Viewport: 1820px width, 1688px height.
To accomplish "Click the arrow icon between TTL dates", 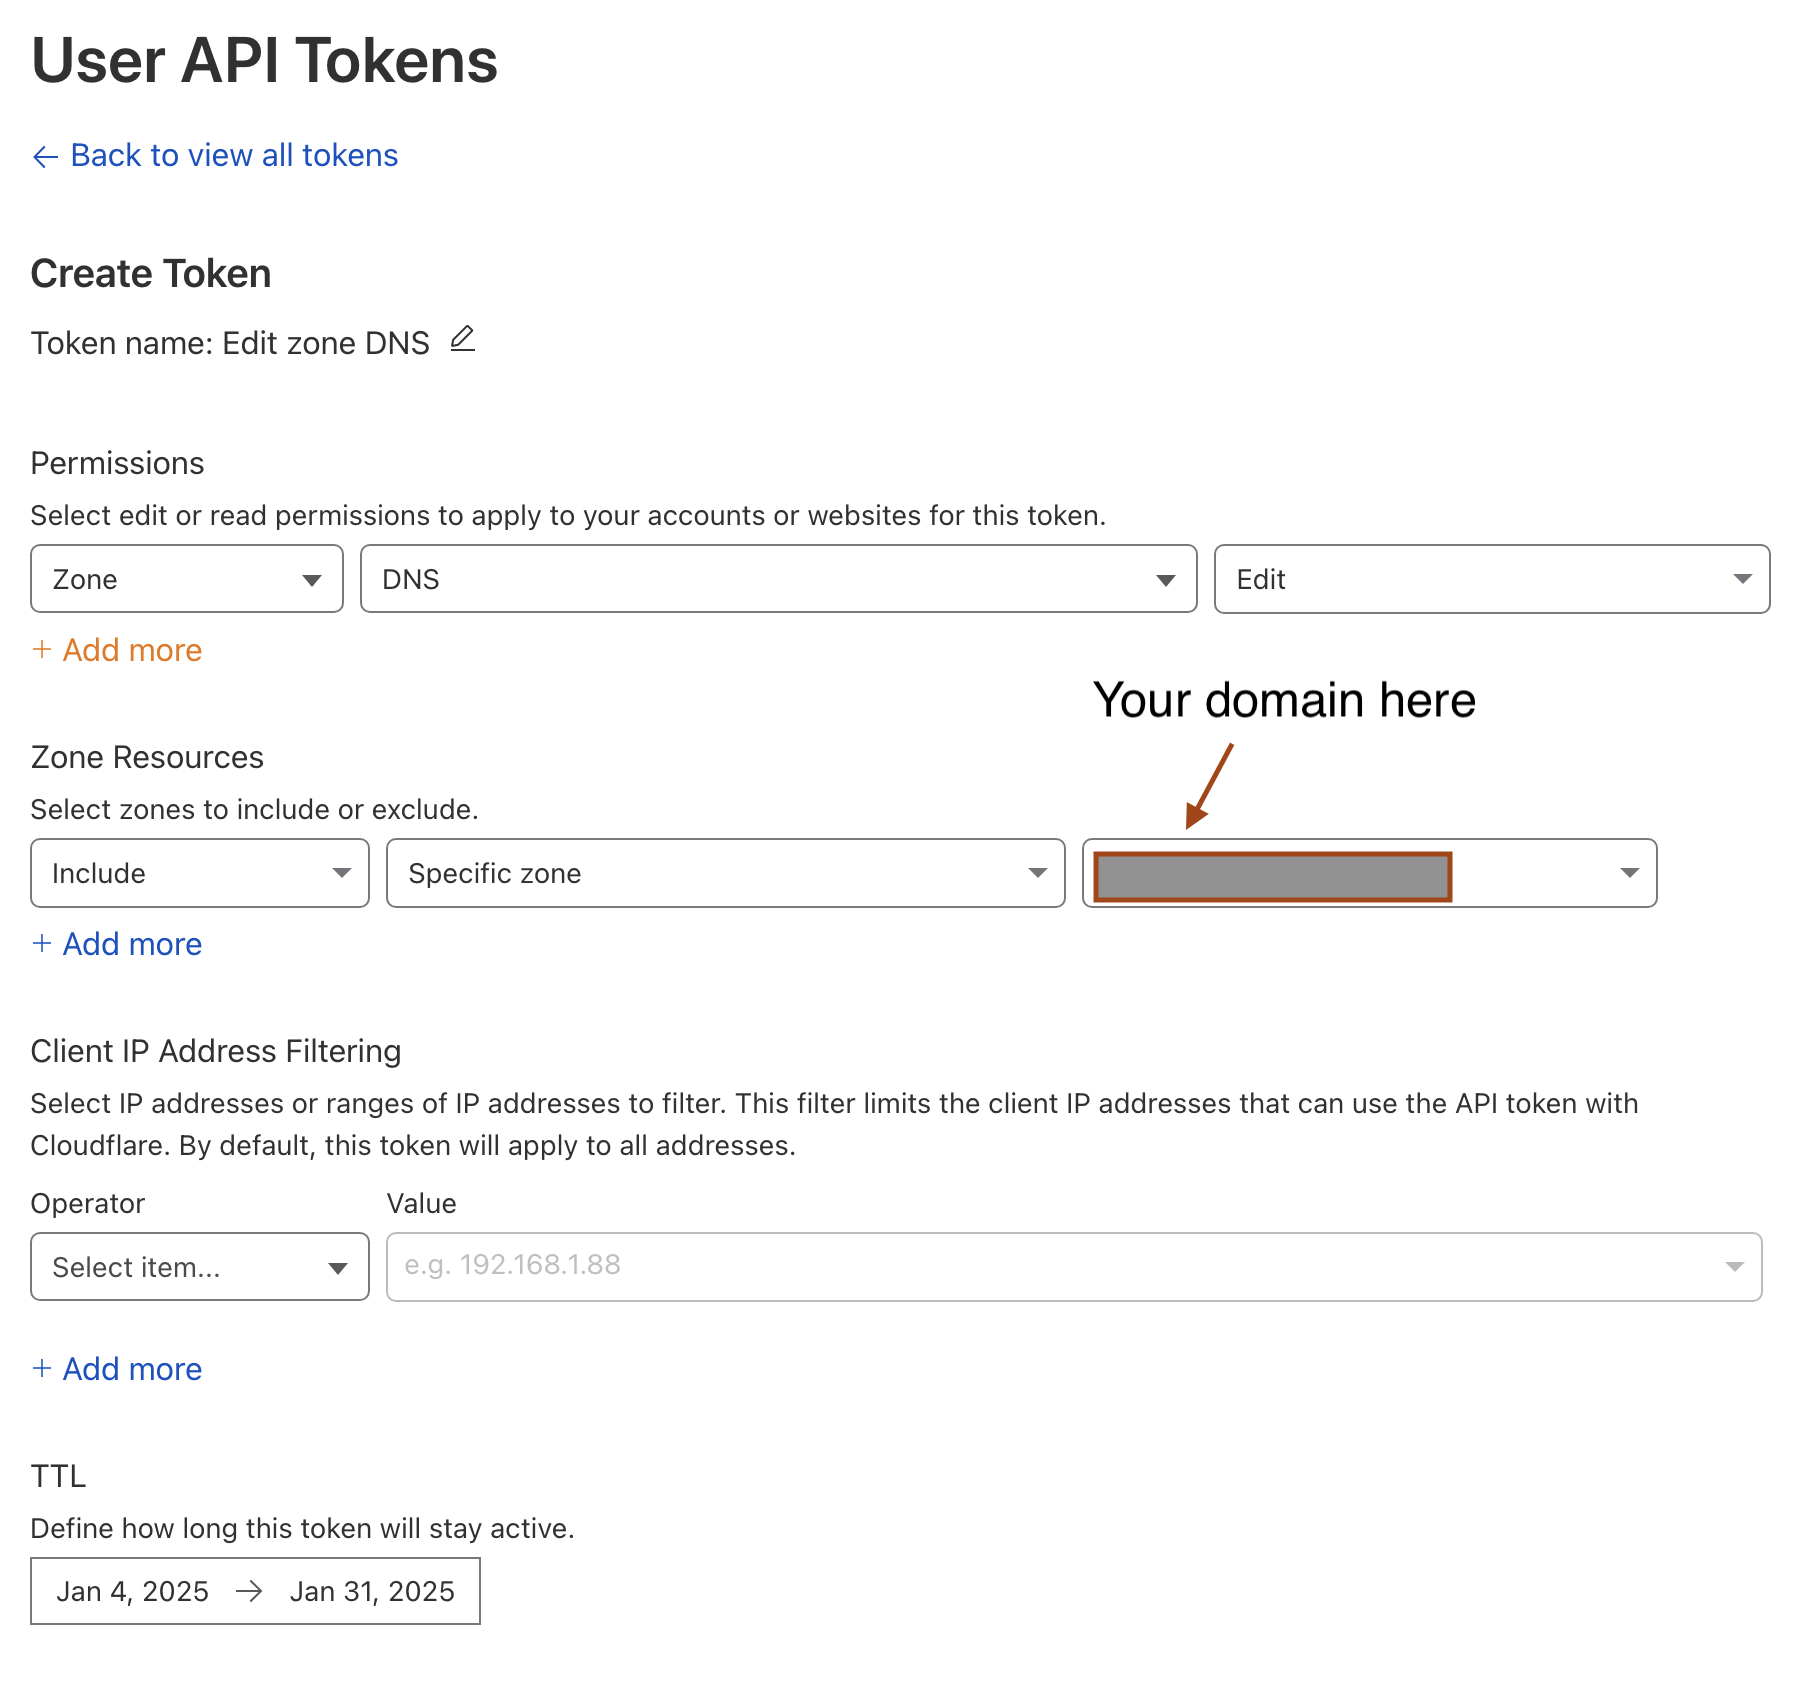I will (249, 1591).
